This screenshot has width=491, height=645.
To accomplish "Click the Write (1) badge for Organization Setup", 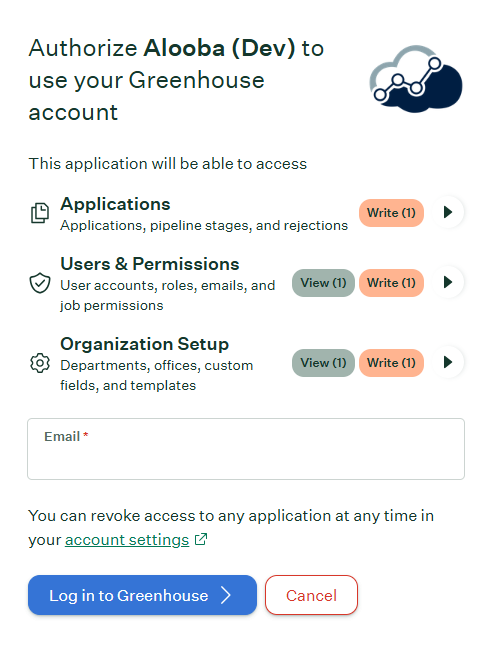I will [391, 363].
